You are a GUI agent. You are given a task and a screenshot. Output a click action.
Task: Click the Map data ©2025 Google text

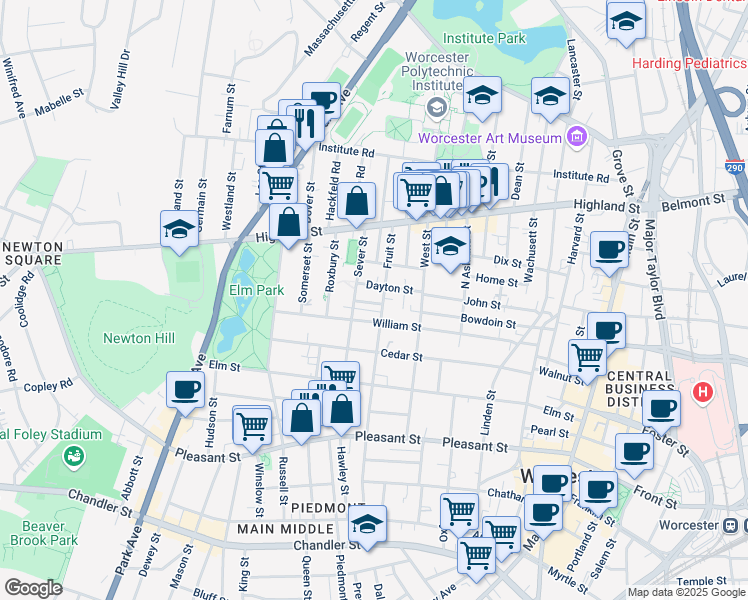coord(687,592)
